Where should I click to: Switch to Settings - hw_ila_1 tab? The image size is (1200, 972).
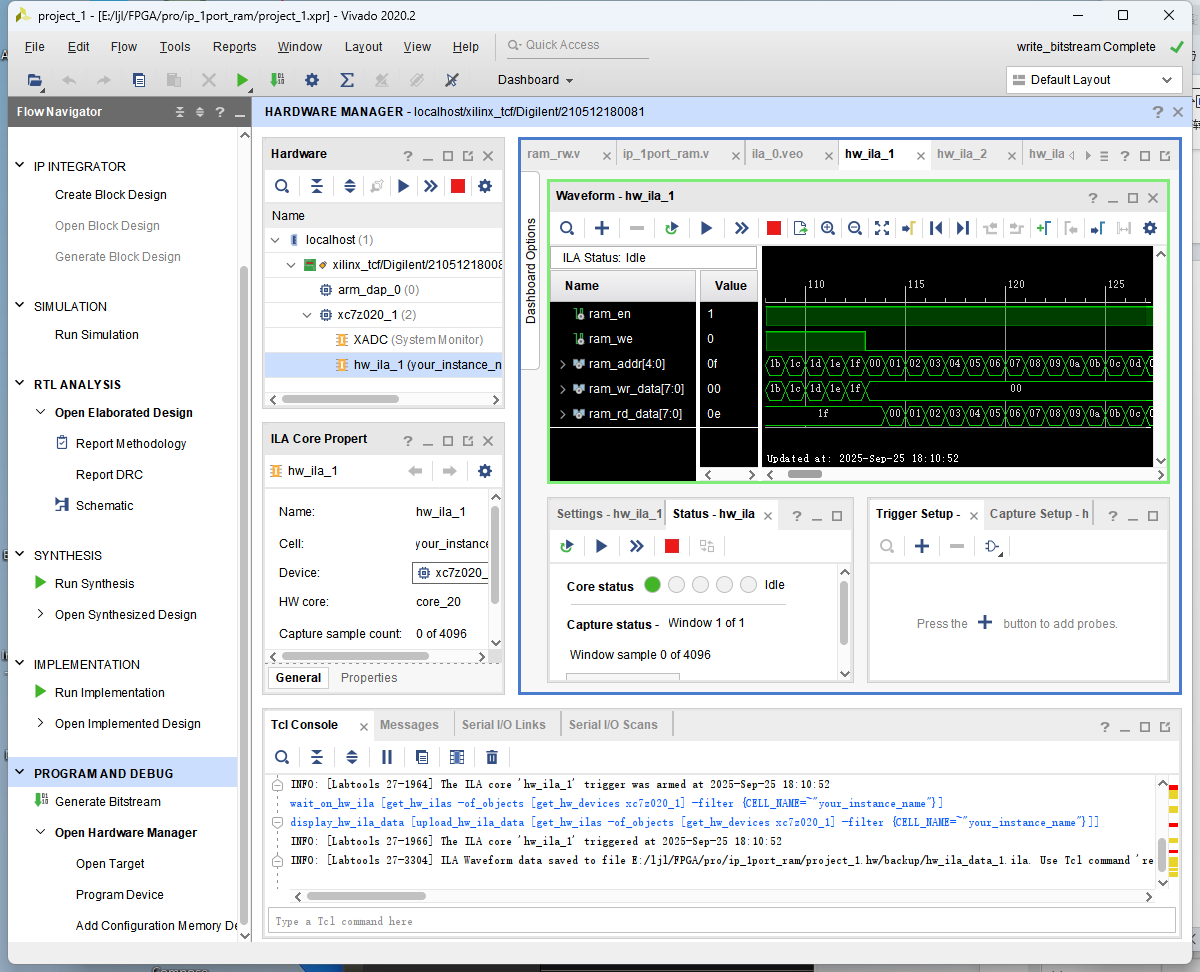(609, 513)
